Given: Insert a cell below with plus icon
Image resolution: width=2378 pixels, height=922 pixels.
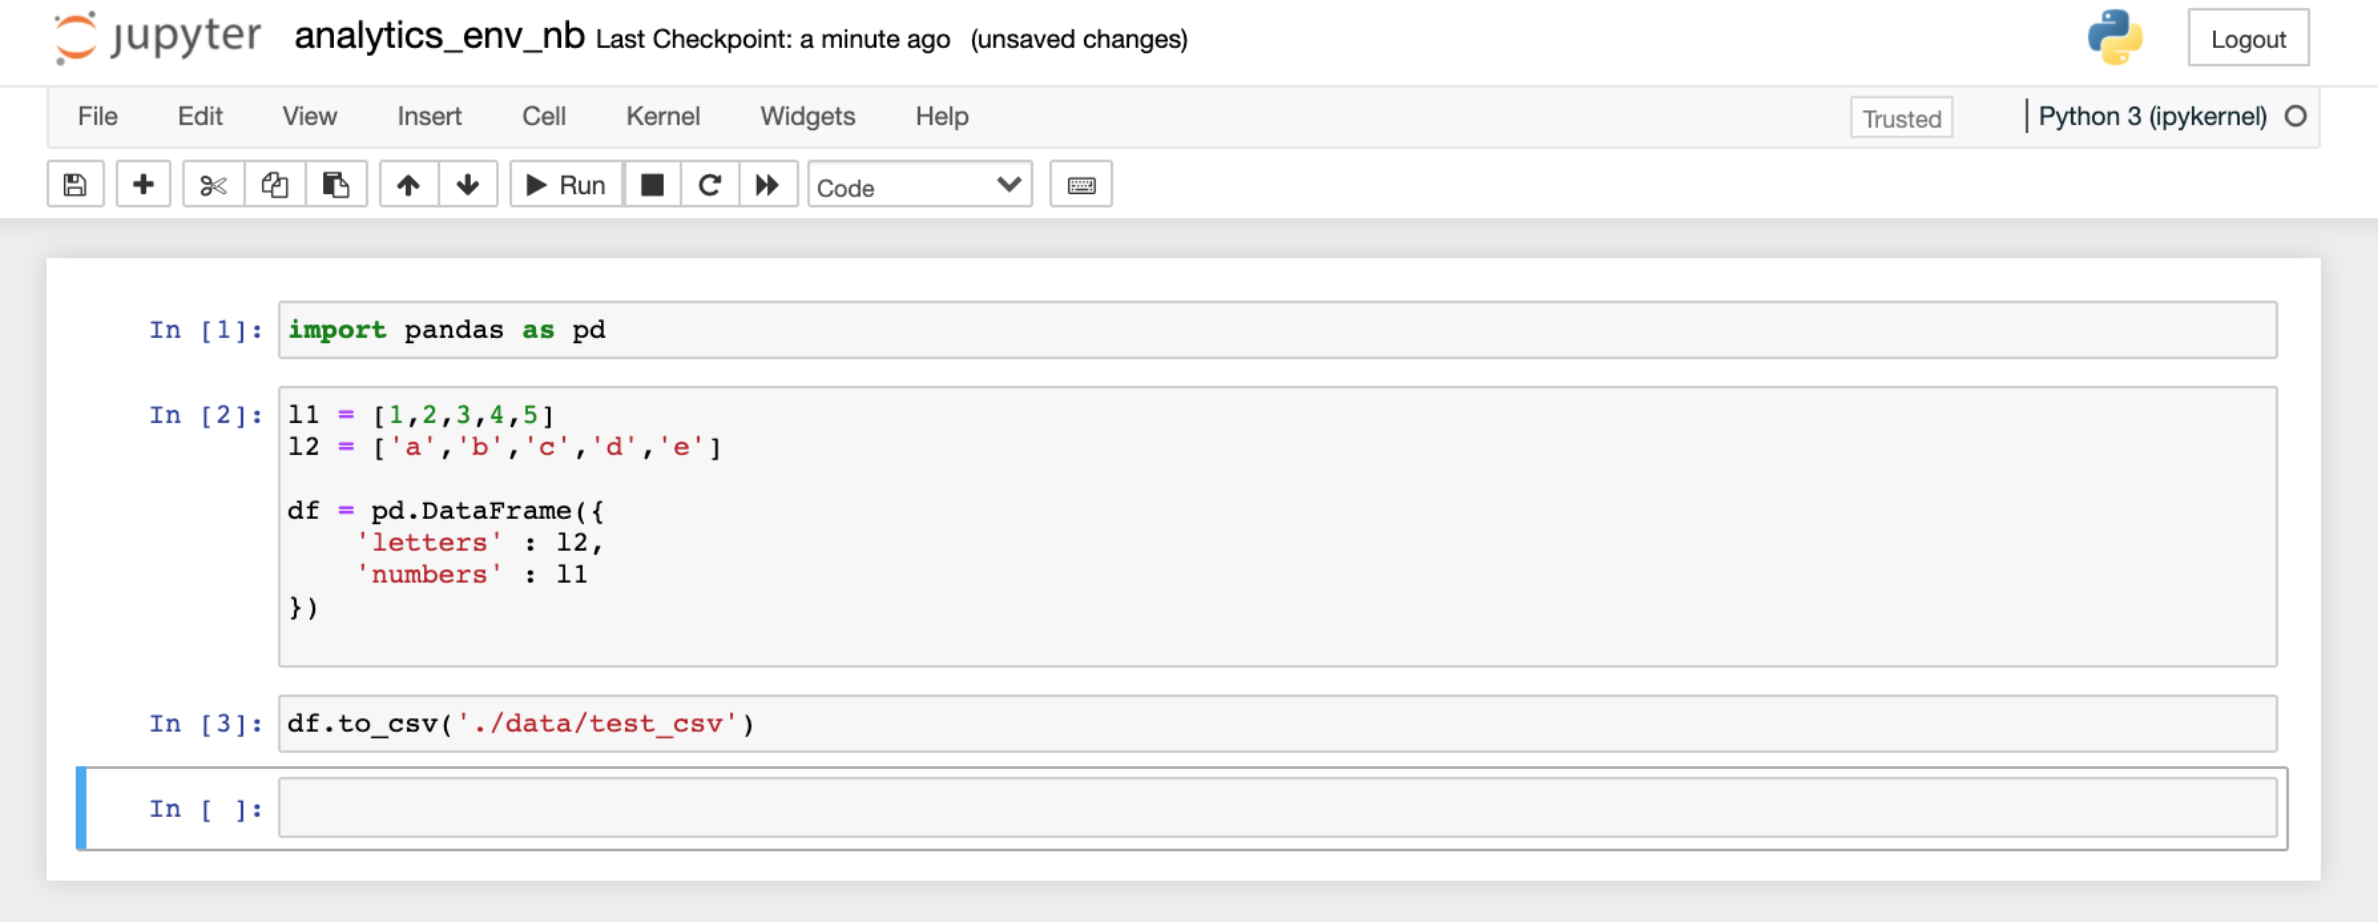Looking at the screenshot, I should point(143,185).
